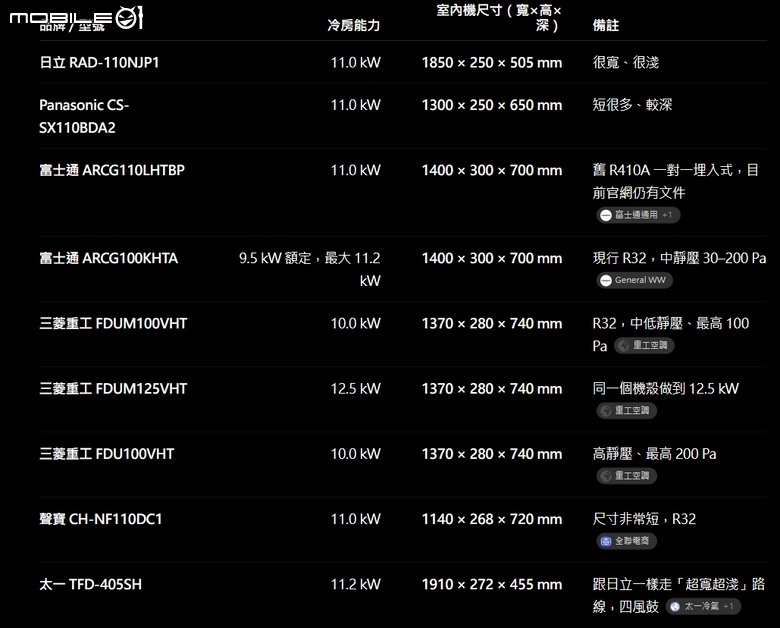Click 11.0 kW in 聲寶 row

[356, 519]
